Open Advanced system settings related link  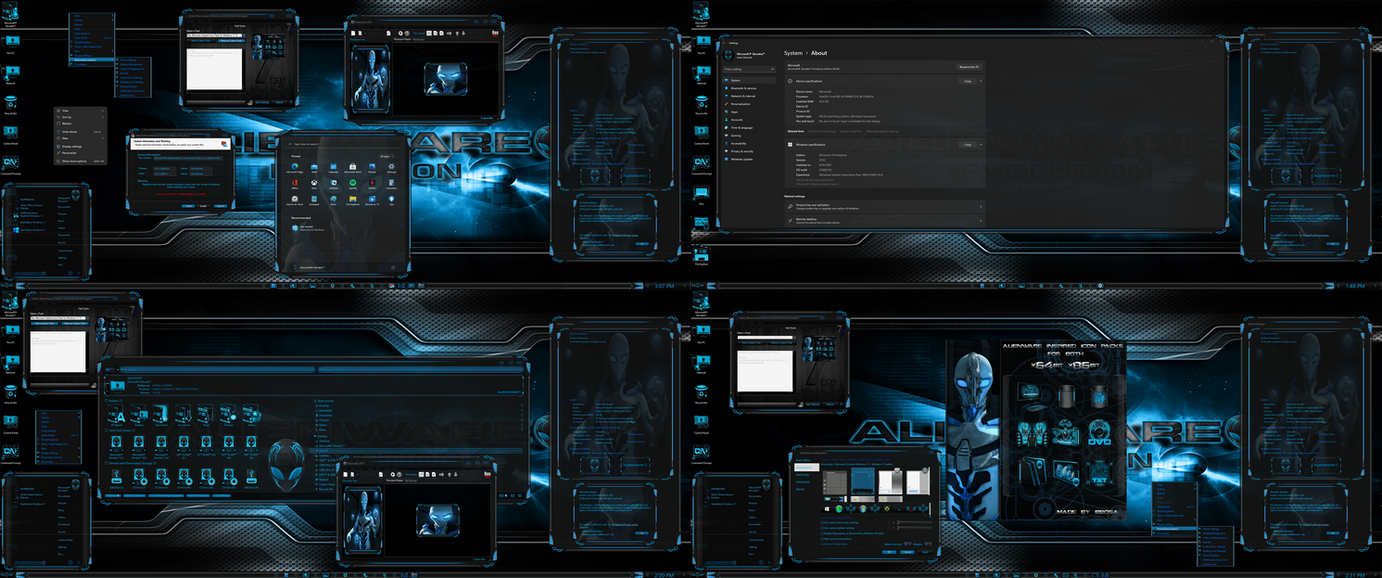point(882,131)
